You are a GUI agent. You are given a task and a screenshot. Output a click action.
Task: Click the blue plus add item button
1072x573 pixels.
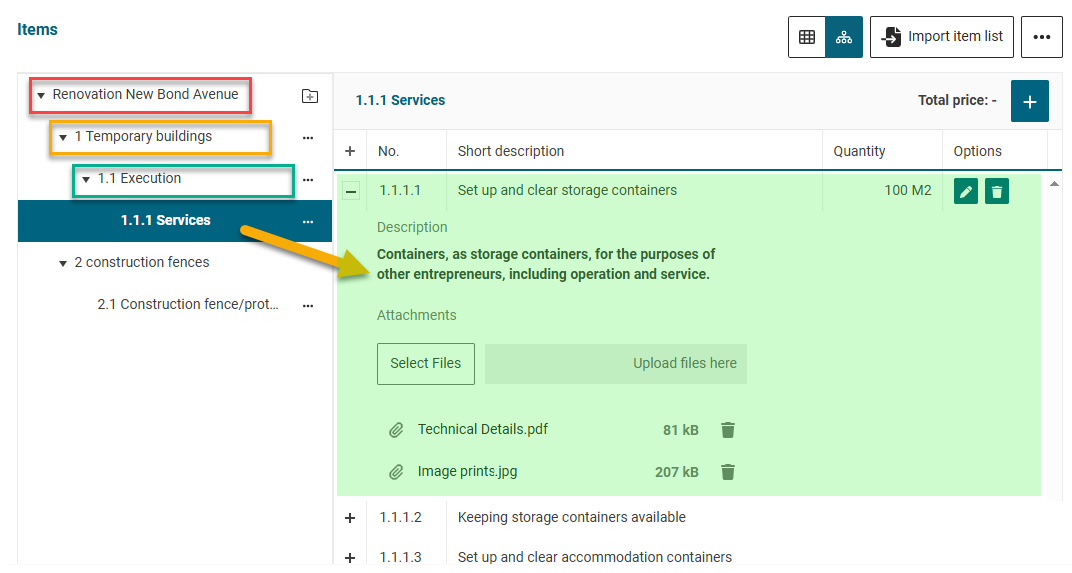point(1029,101)
